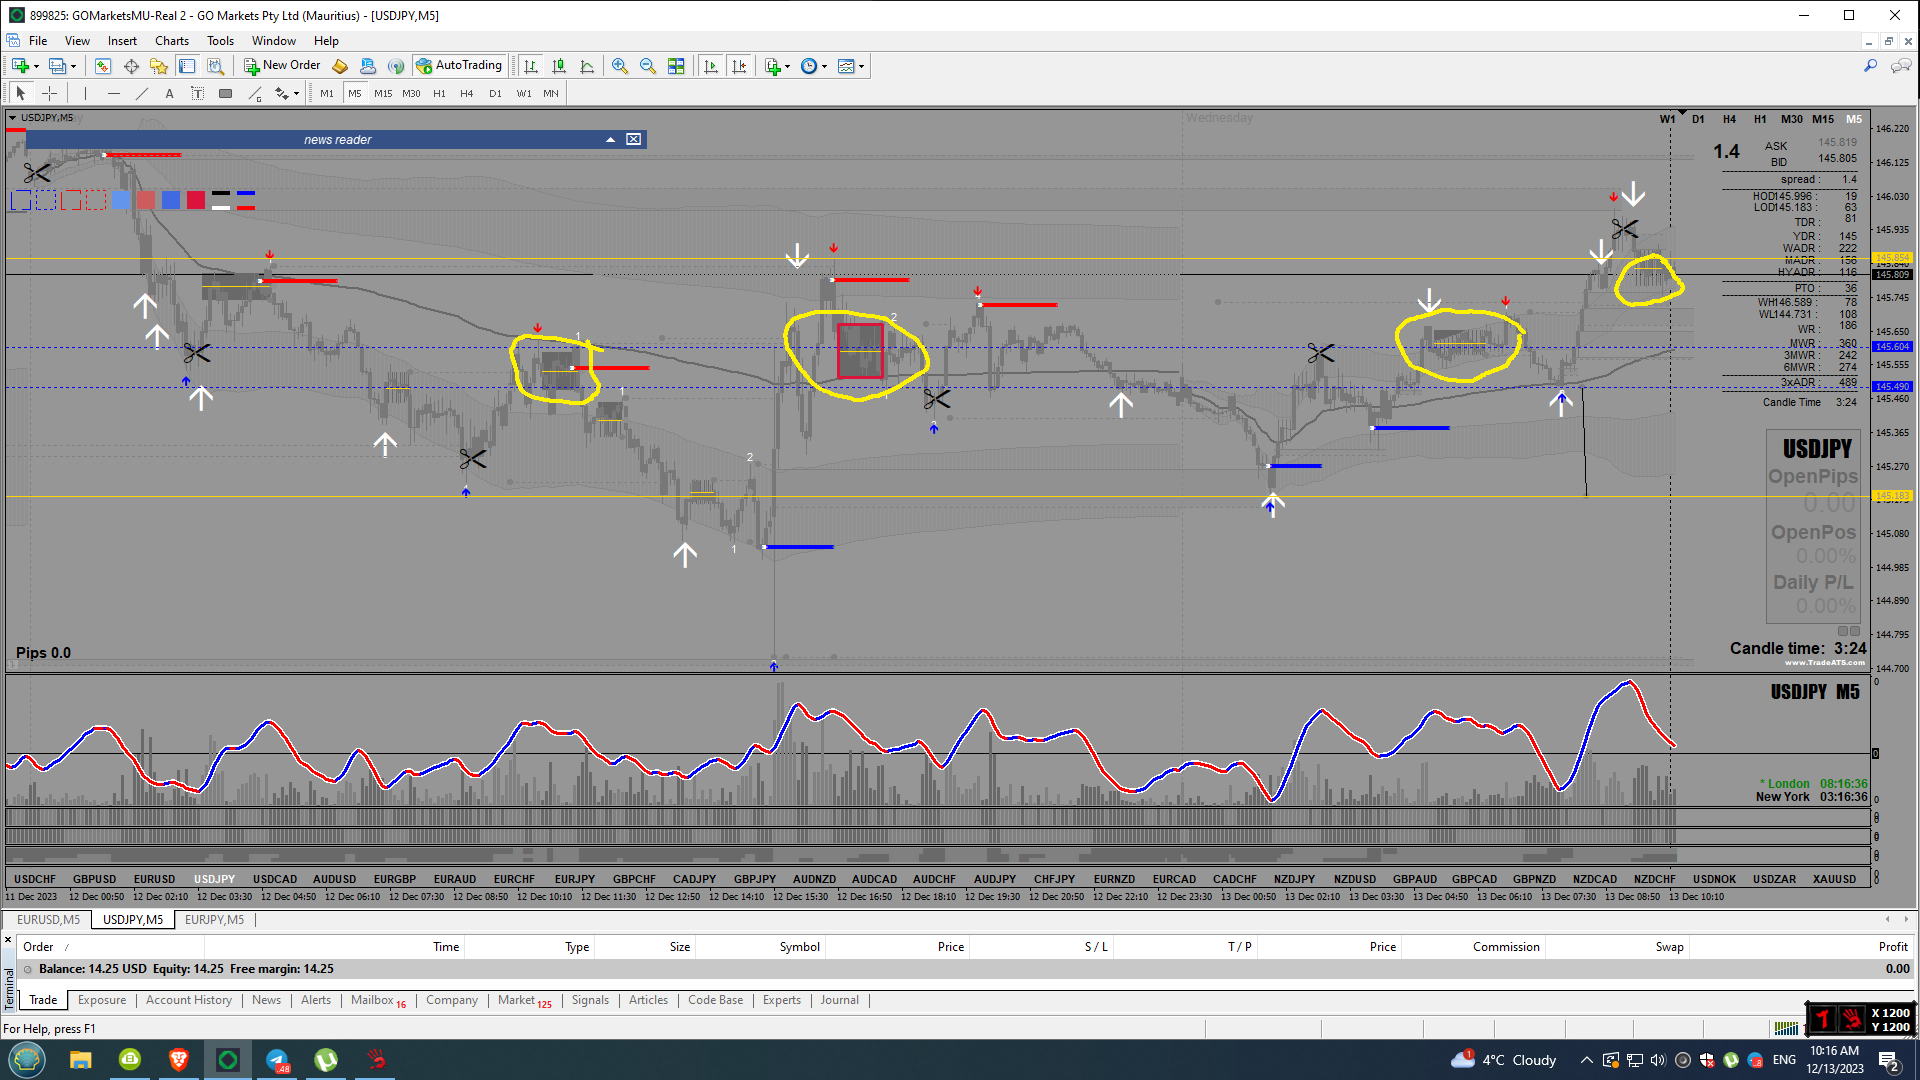The image size is (1920, 1080).
Task: Switch chart to candlesticks view
Action: (x=559, y=66)
